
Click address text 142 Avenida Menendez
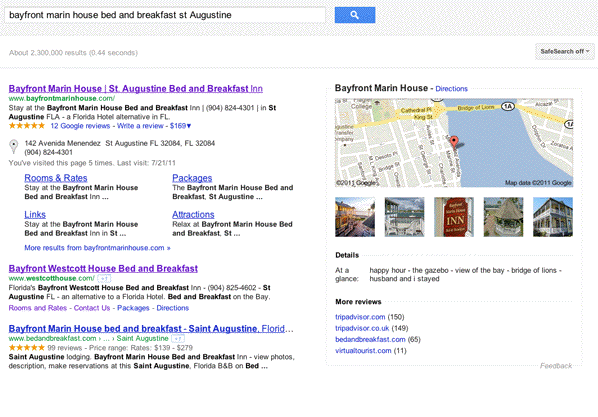tap(63, 143)
